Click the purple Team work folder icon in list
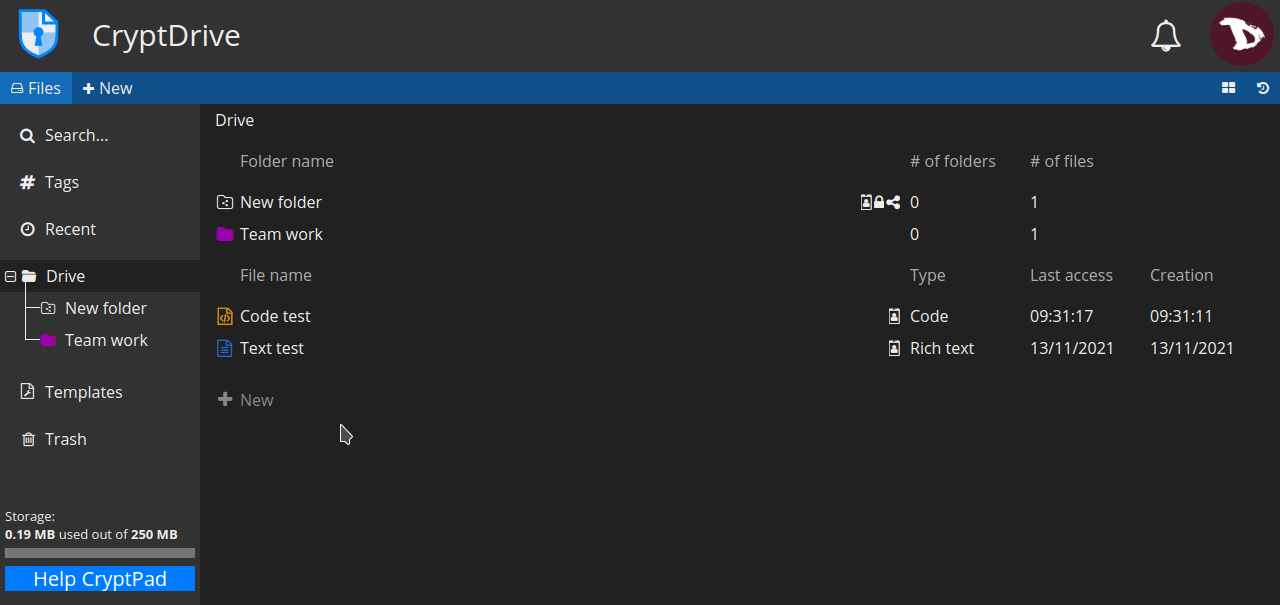This screenshot has width=1280, height=605. pos(225,234)
